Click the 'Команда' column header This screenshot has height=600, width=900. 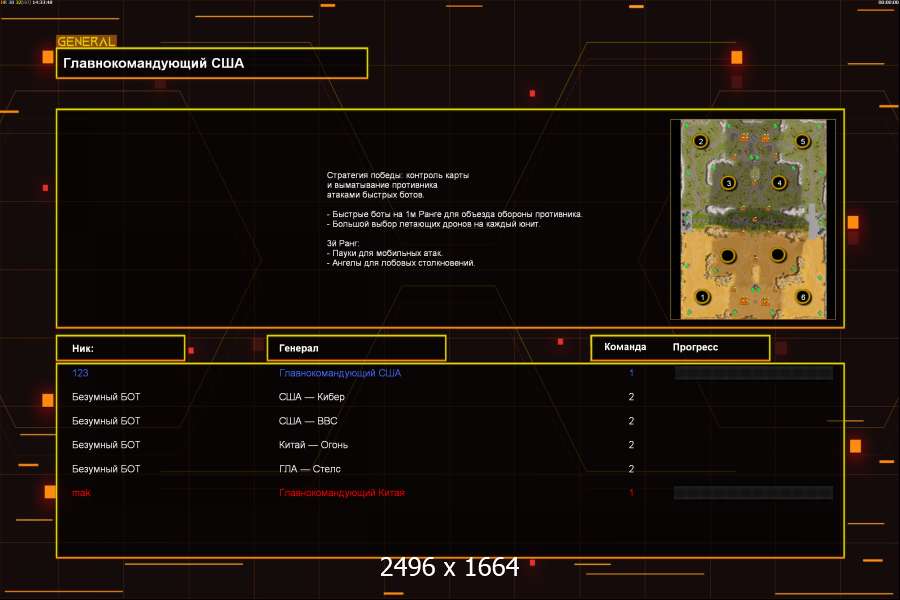click(x=625, y=347)
